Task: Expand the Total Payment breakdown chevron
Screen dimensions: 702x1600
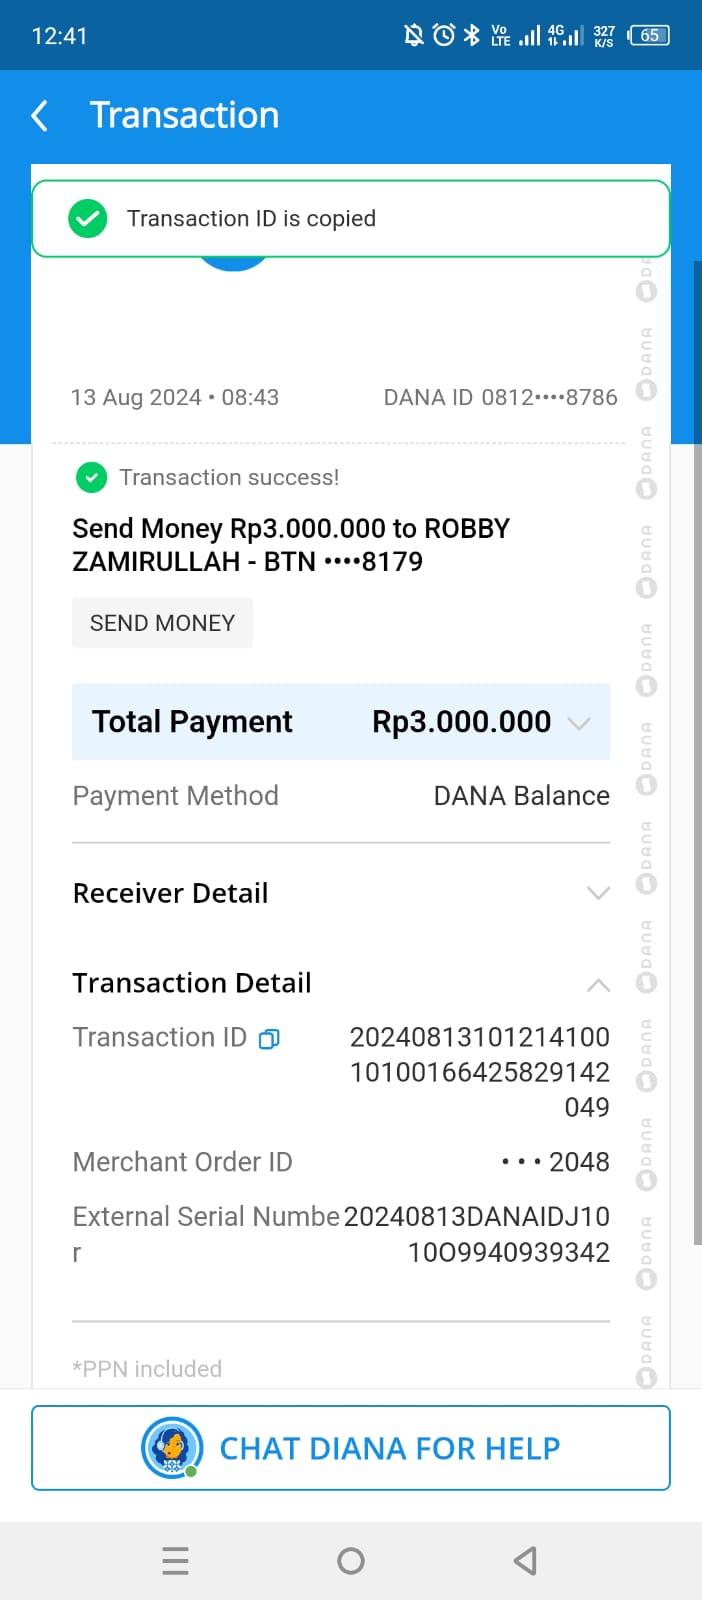Action: tap(579, 723)
